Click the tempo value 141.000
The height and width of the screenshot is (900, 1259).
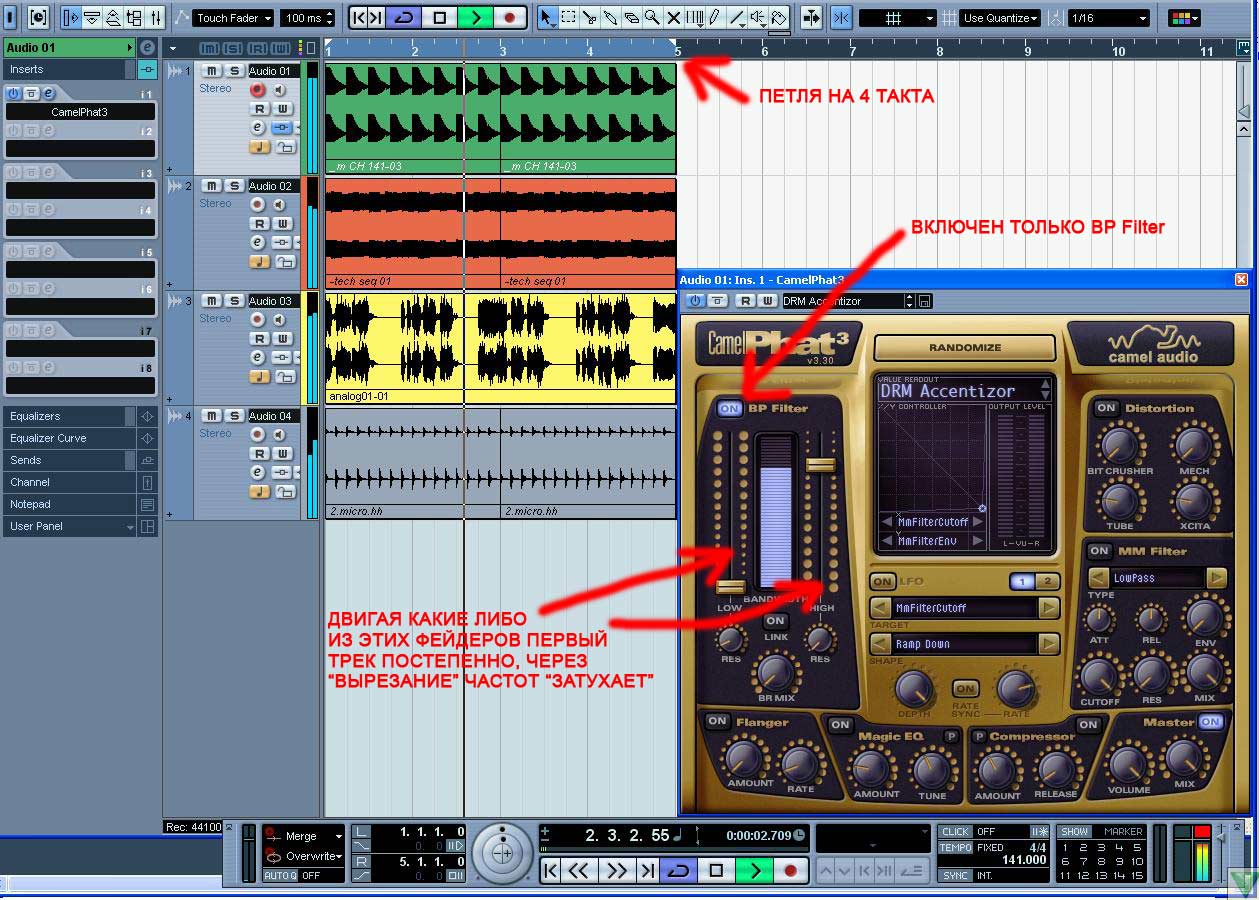click(1024, 860)
